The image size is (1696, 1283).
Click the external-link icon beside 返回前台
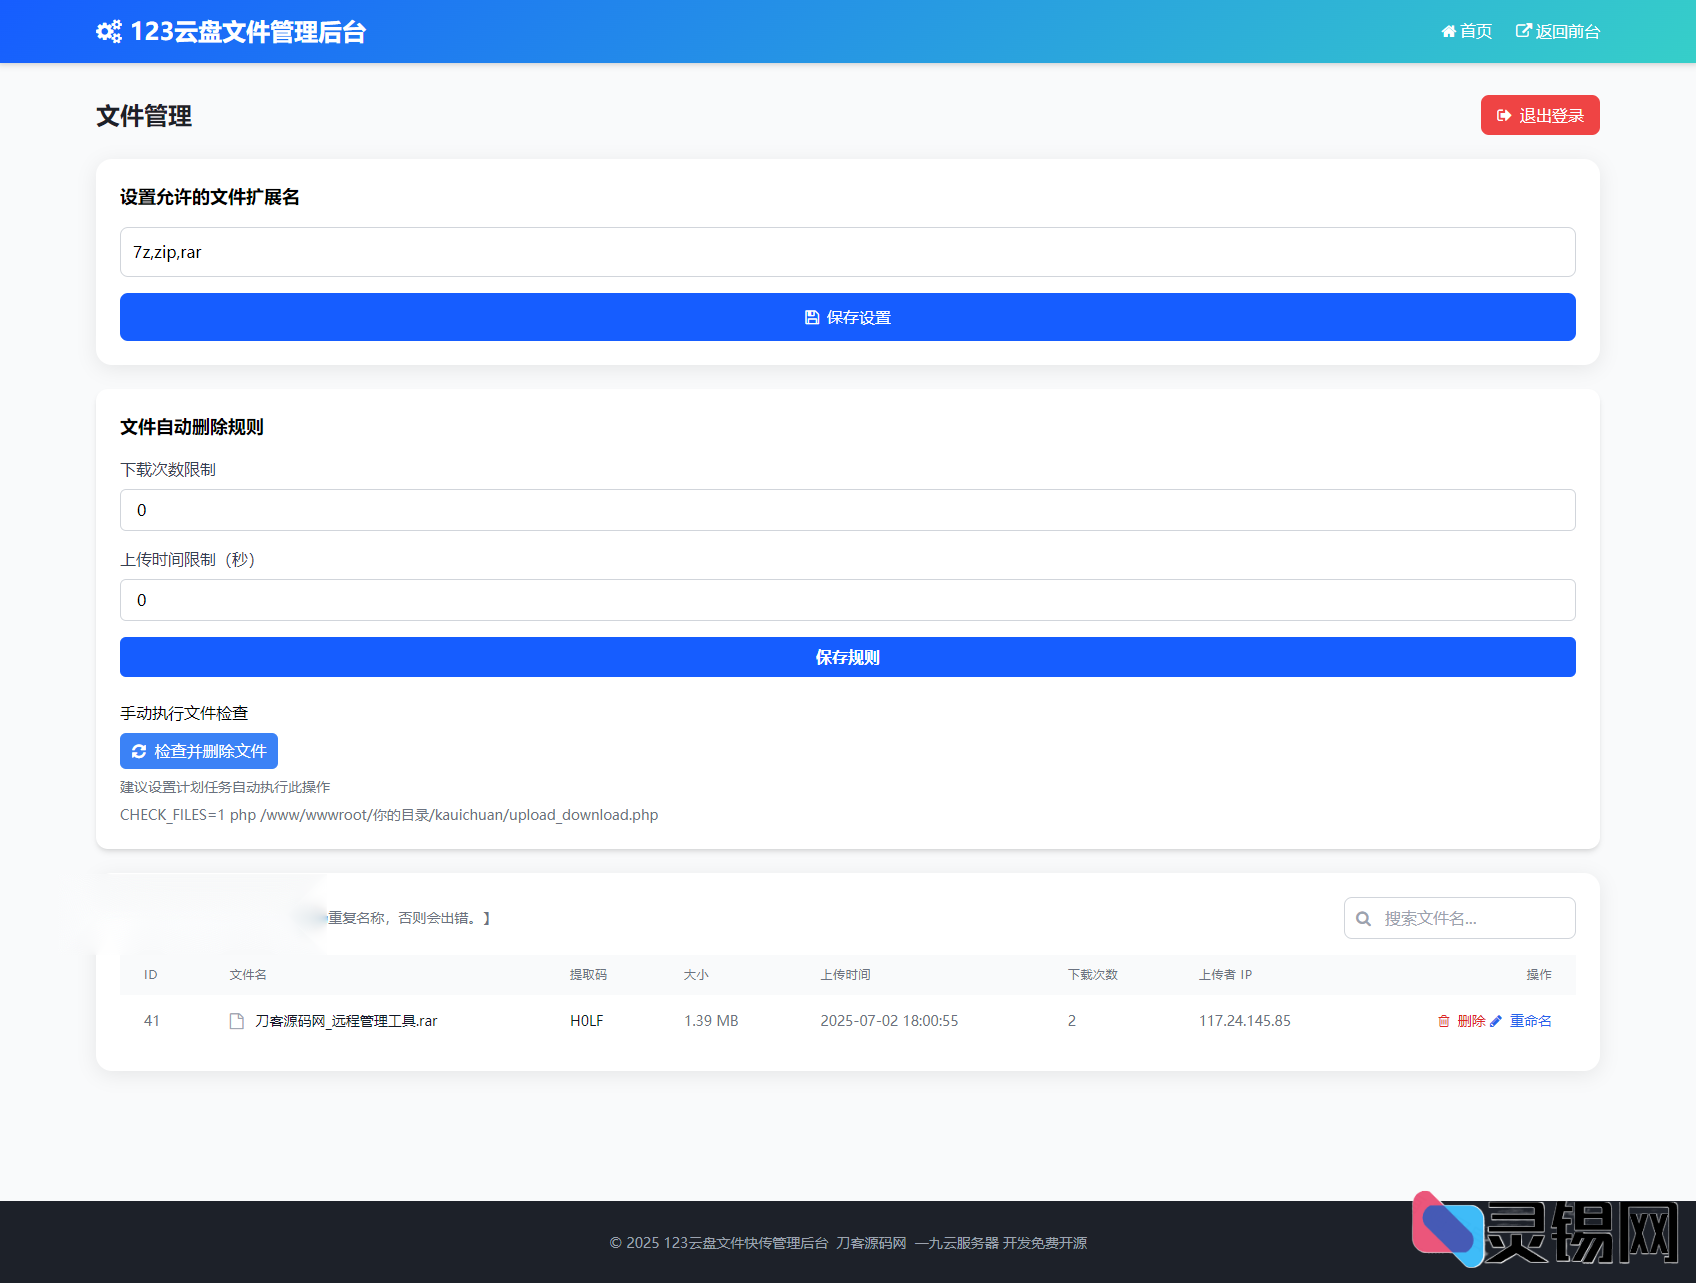coord(1523,31)
